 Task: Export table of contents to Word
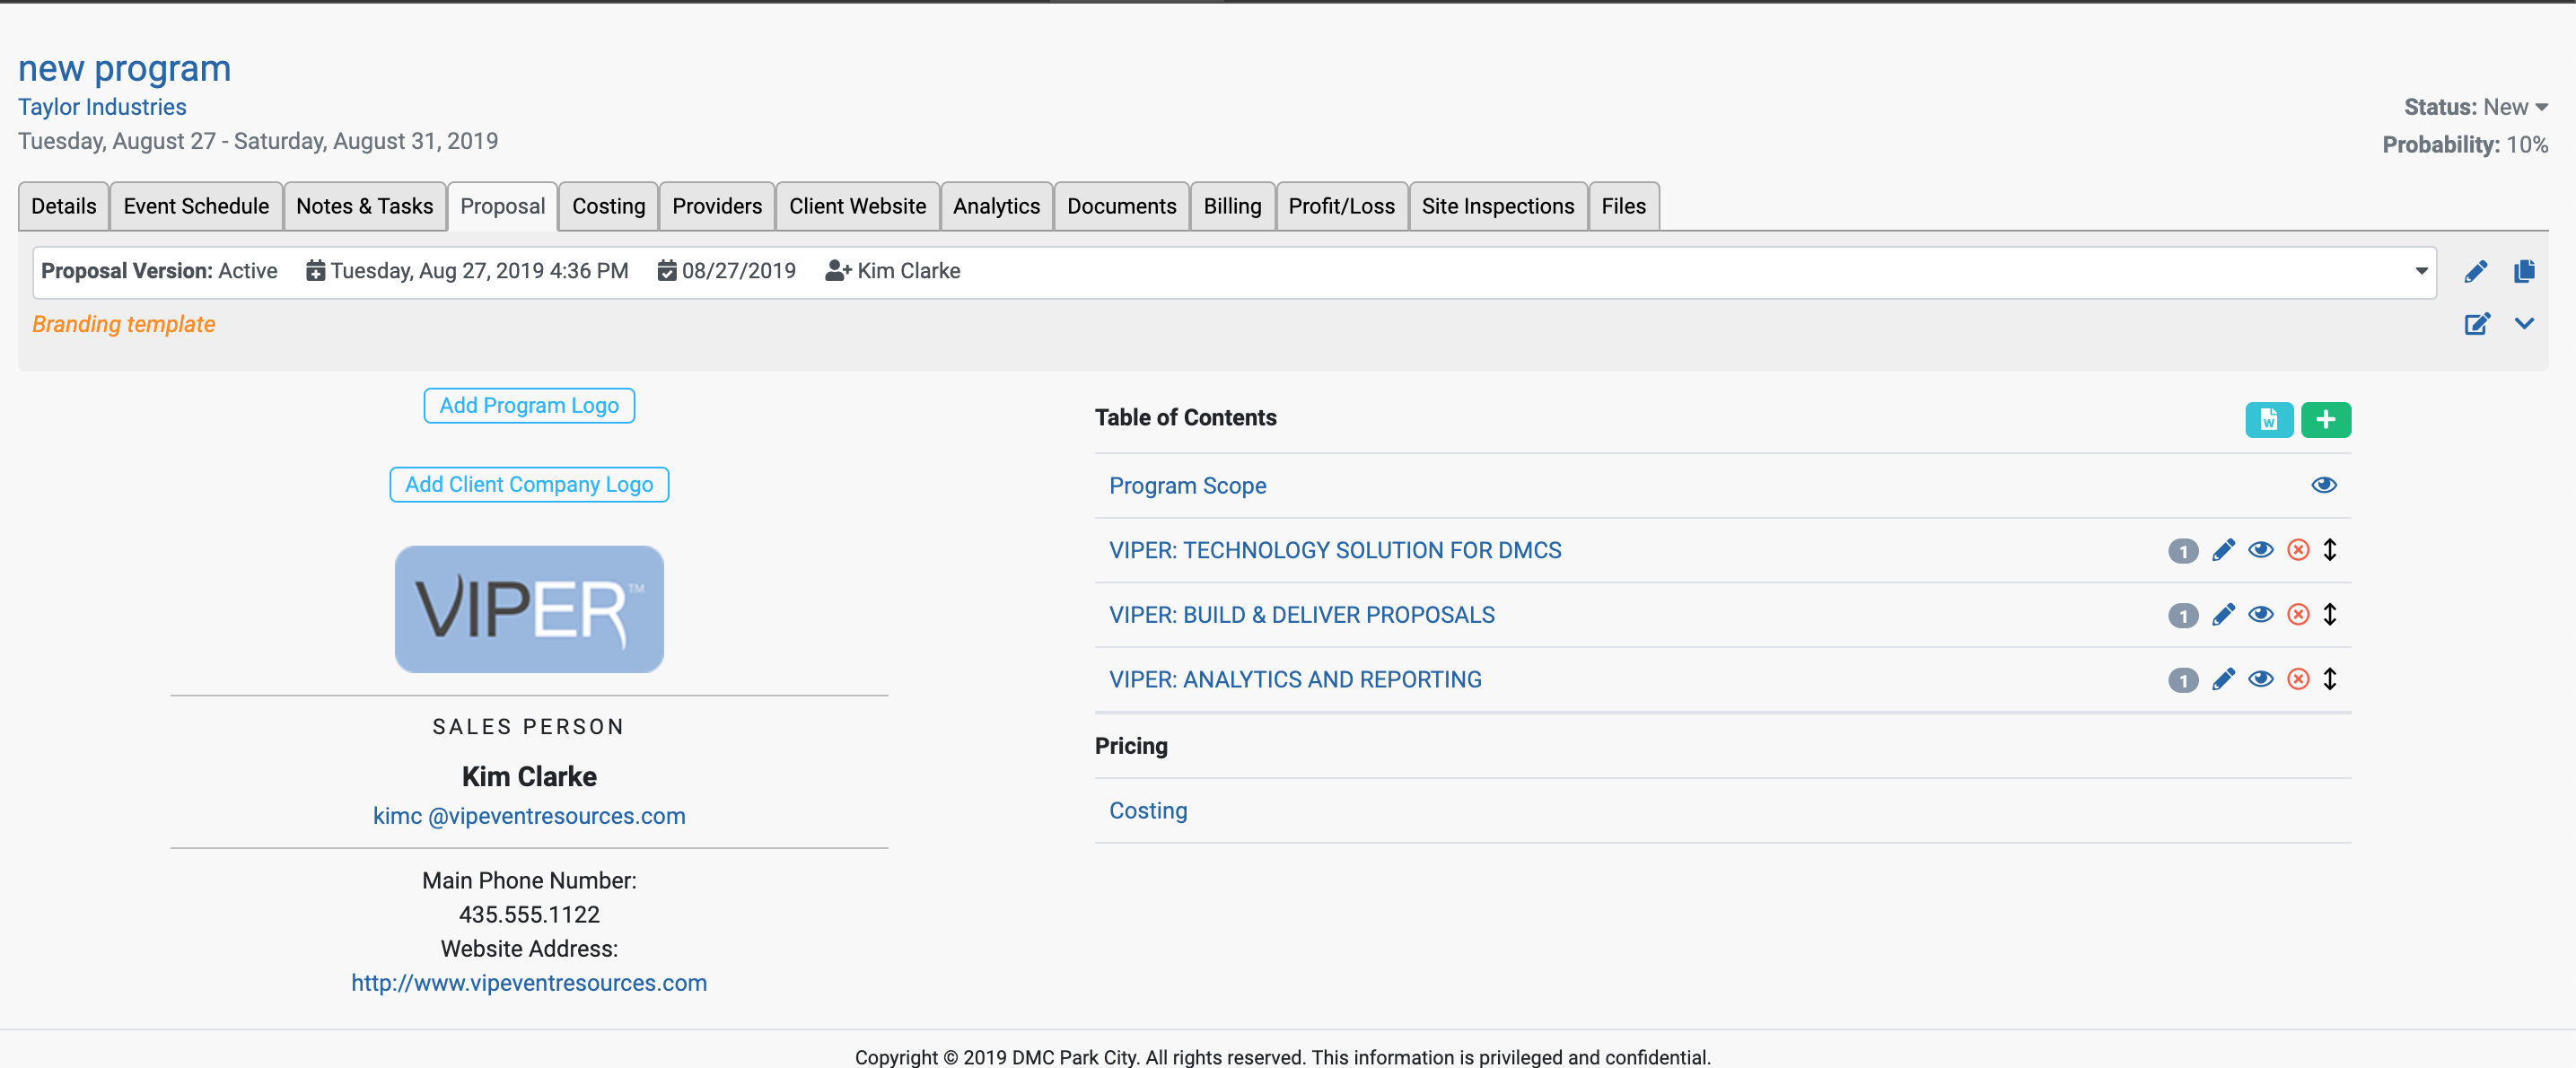click(x=2268, y=419)
